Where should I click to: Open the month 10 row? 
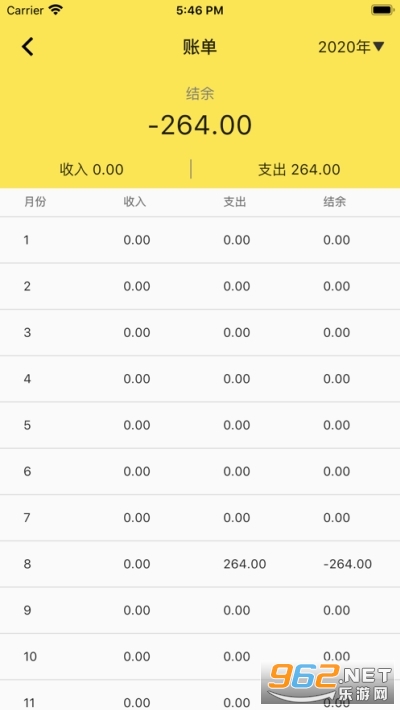tap(200, 657)
